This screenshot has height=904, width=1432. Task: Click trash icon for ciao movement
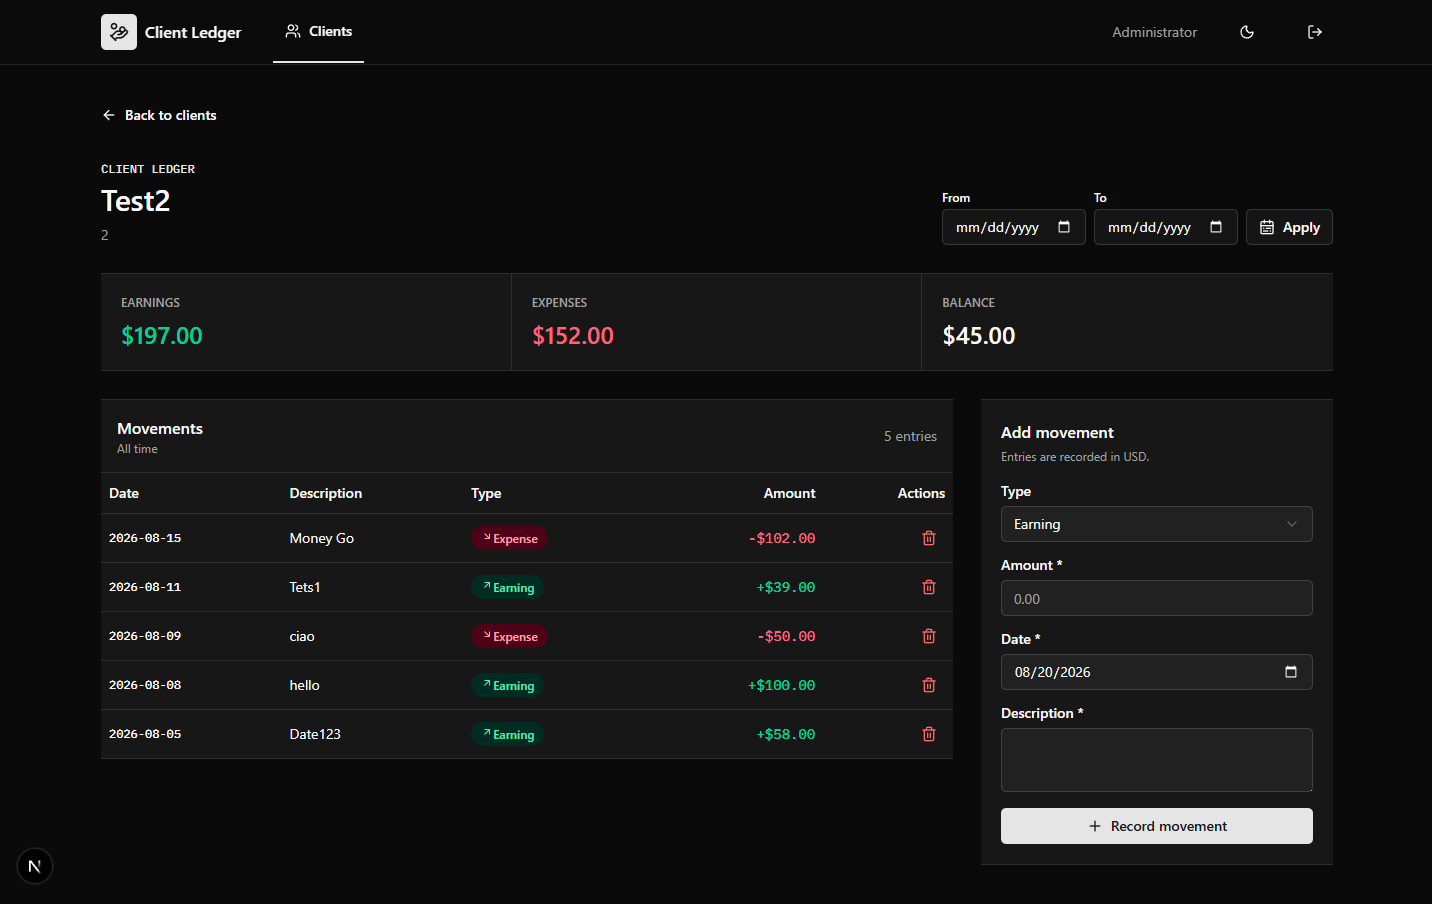coord(929,636)
